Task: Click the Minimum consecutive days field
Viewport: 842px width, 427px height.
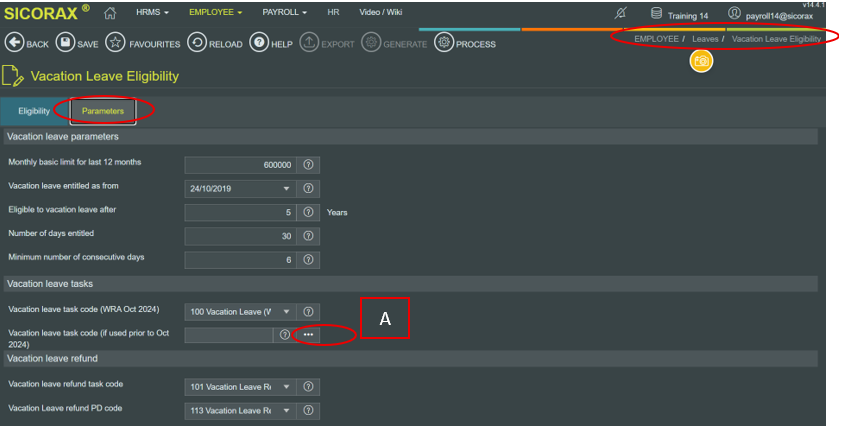Action: [x=241, y=260]
